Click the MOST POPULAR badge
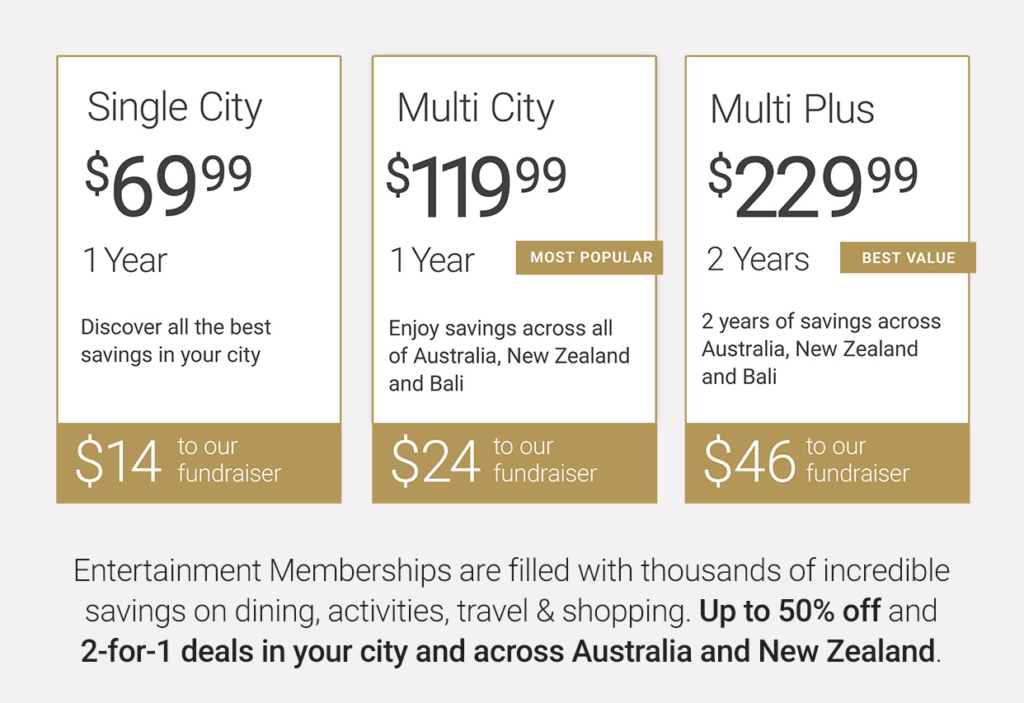Viewport: 1024px width, 703px height. tap(590, 257)
